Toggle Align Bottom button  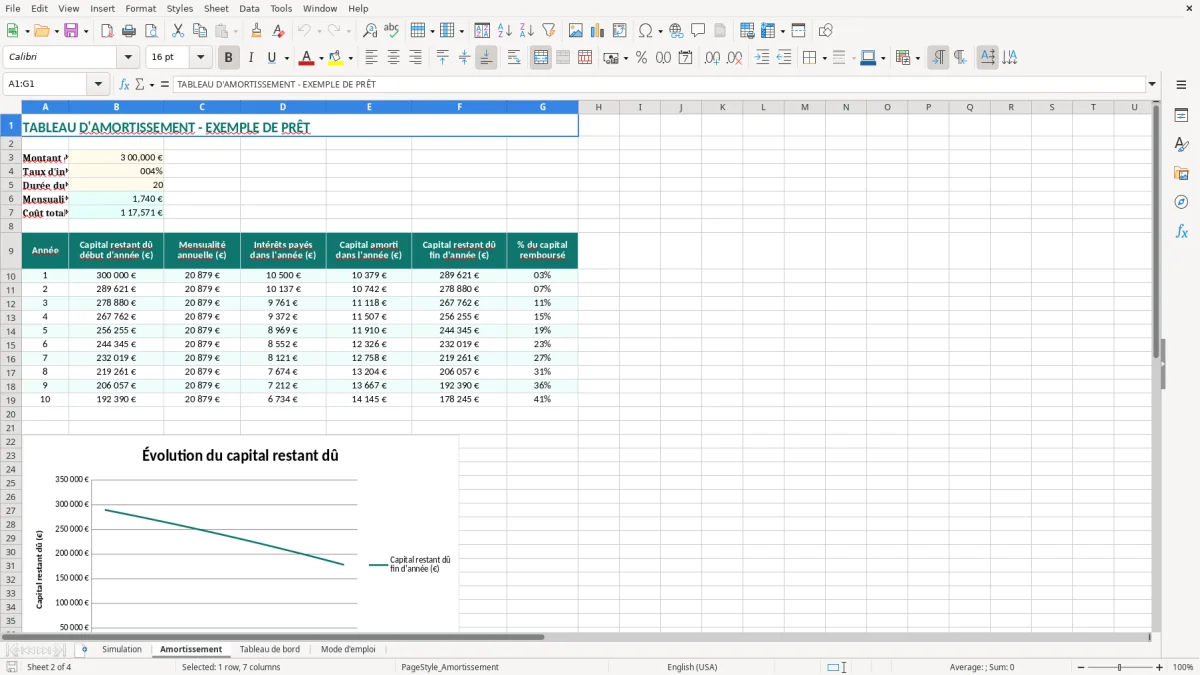coord(486,58)
